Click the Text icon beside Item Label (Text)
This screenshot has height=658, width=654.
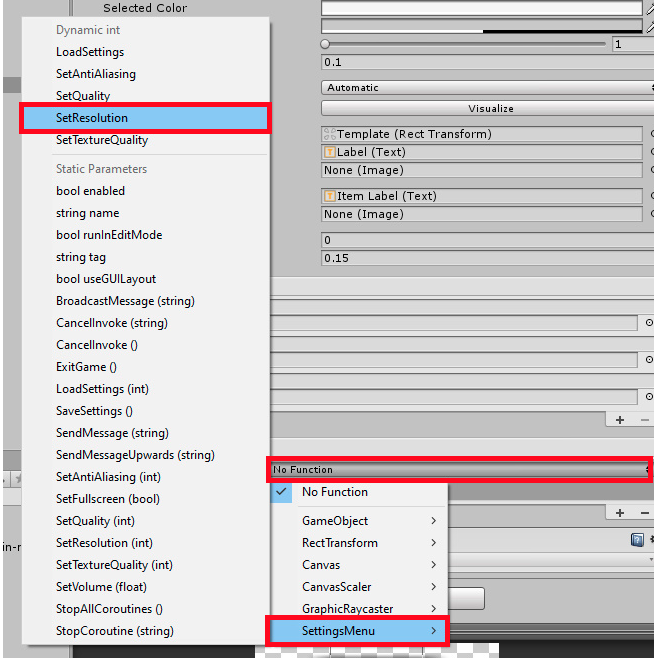click(330, 196)
